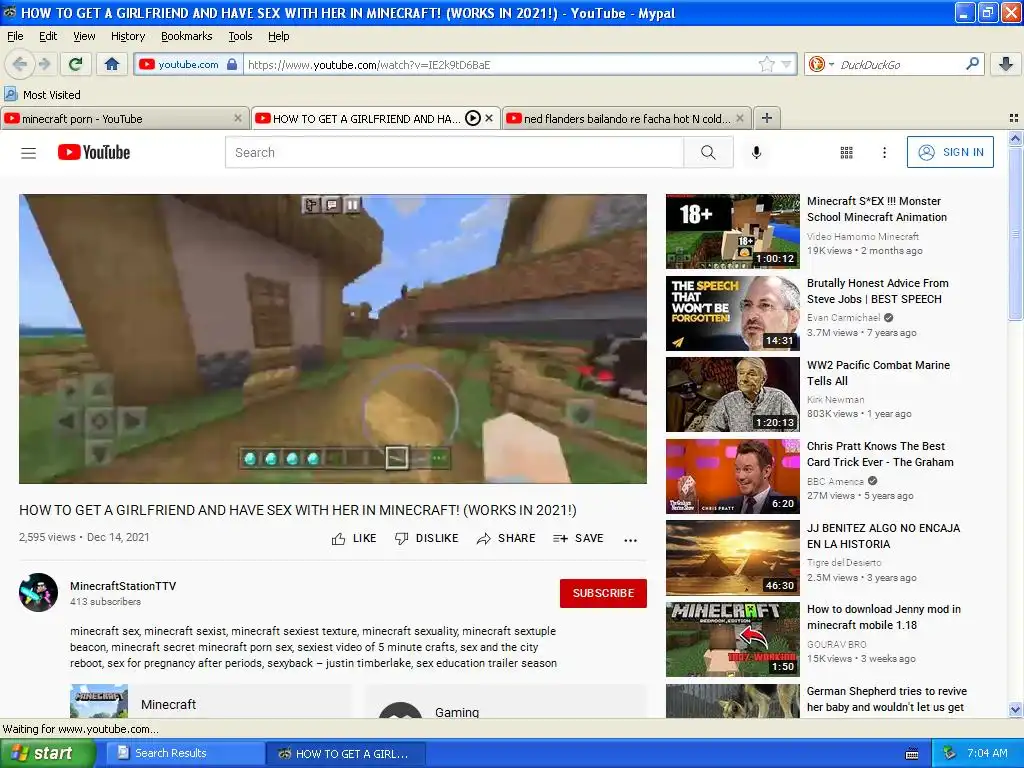The width and height of the screenshot is (1024, 768).
Task: Open the Bookmarks menu
Action: [187, 36]
